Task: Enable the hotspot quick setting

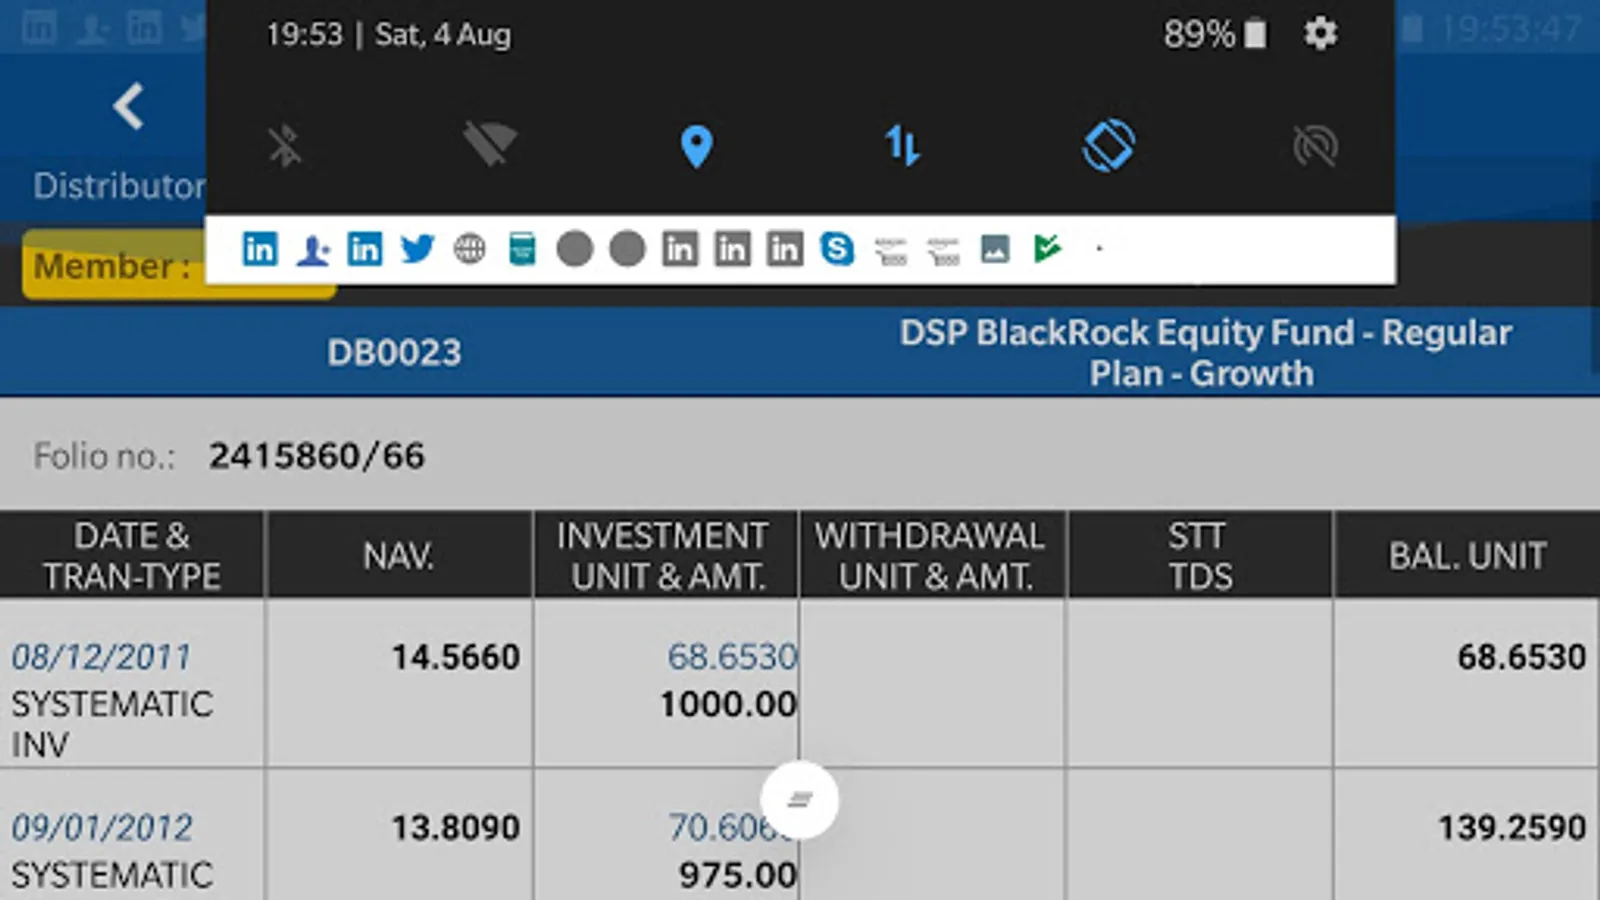Action: [x=1315, y=146]
